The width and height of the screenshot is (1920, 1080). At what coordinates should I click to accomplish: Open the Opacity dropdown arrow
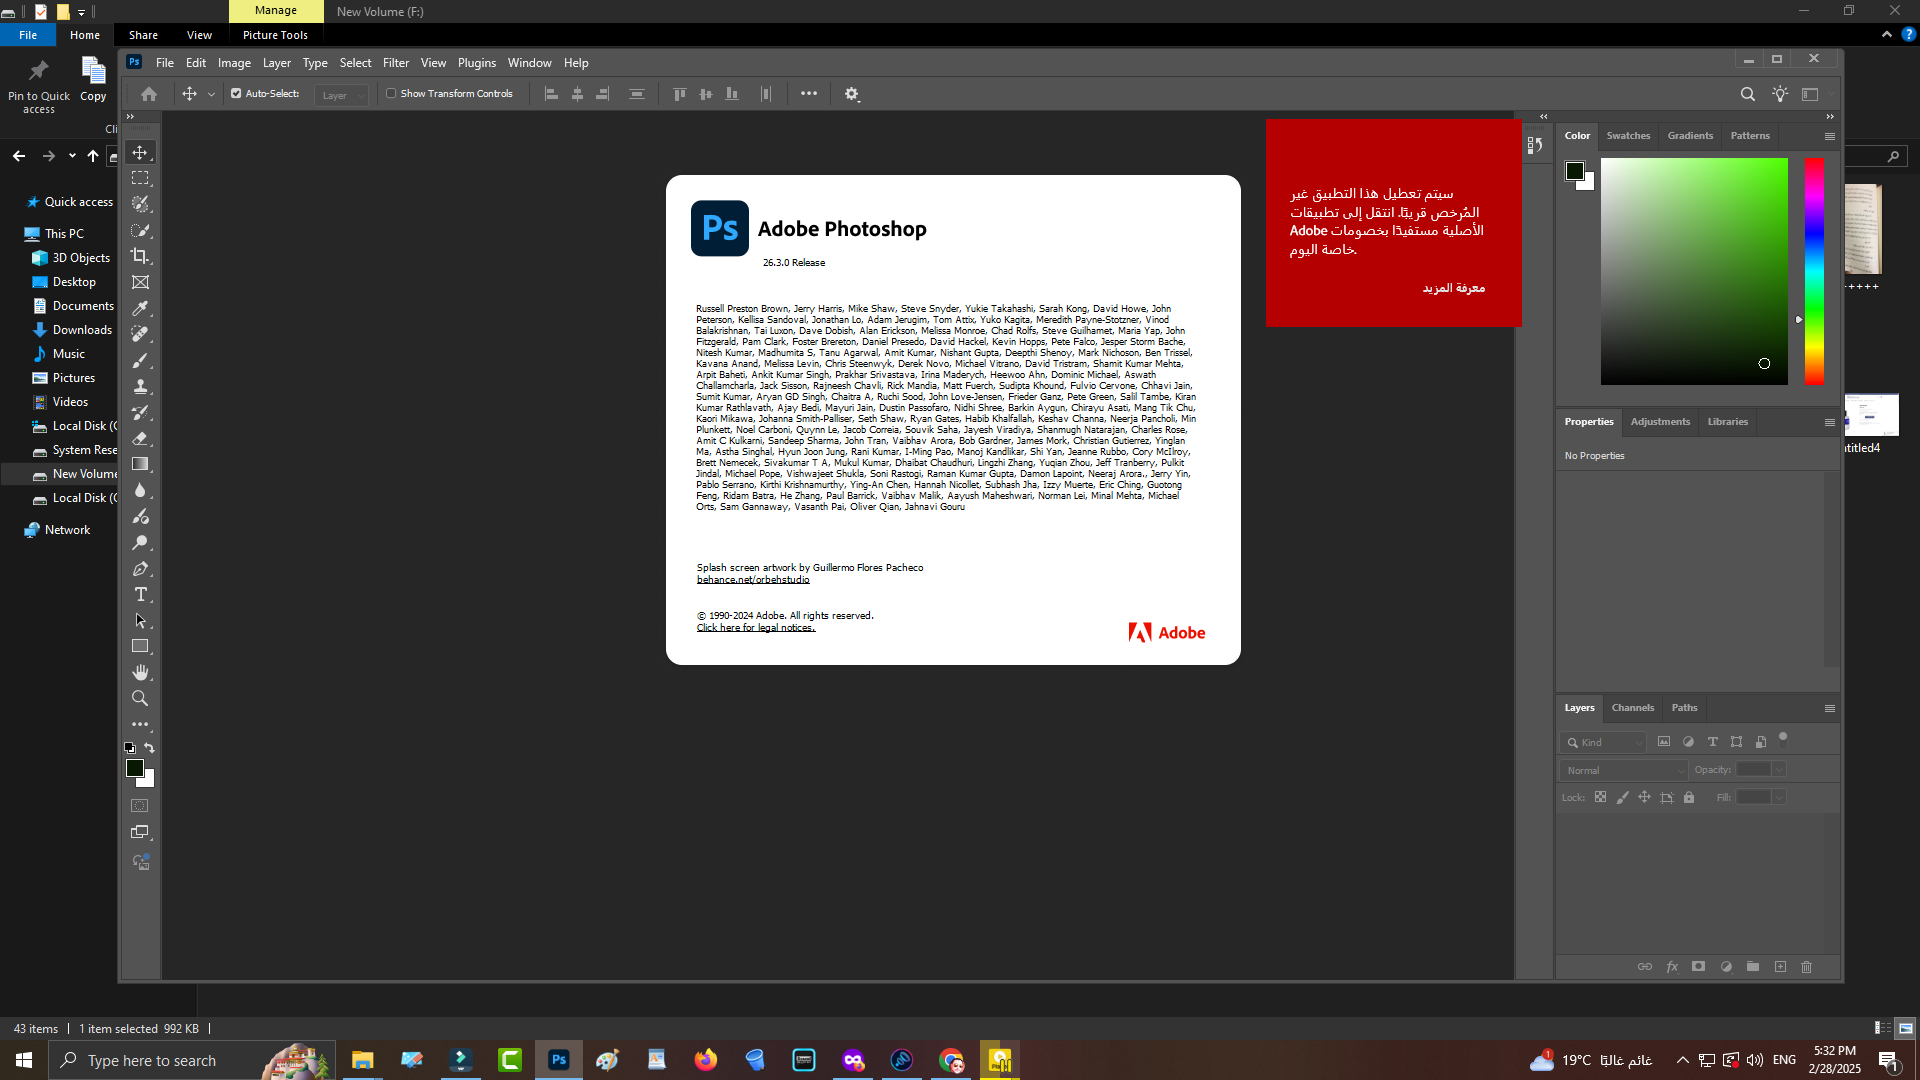tap(1779, 769)
